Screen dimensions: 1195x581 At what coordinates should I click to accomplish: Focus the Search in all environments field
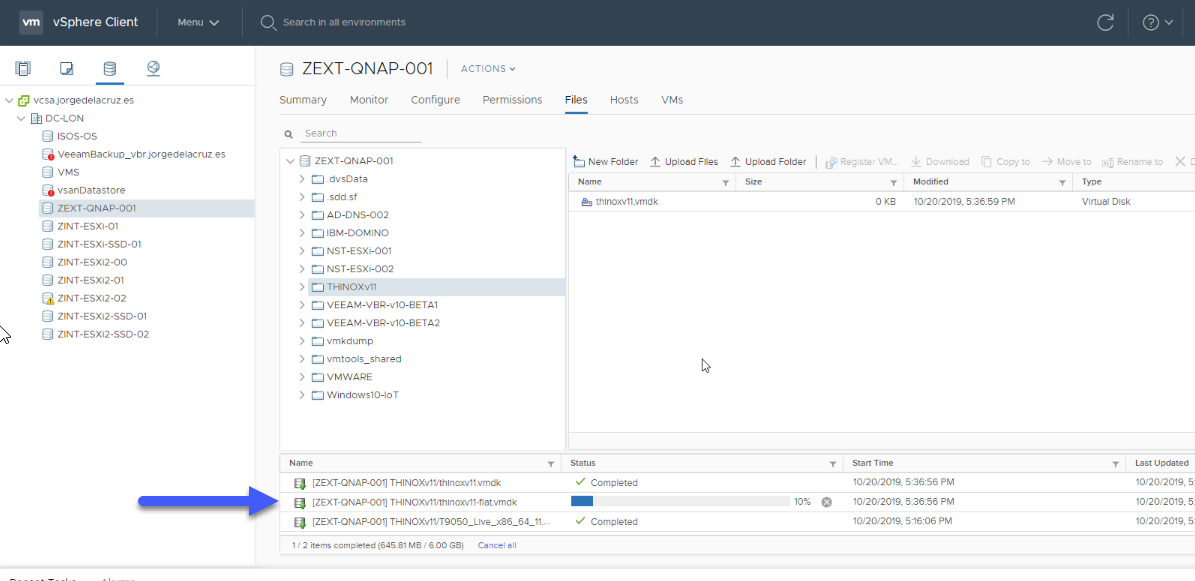coord(344,22)
